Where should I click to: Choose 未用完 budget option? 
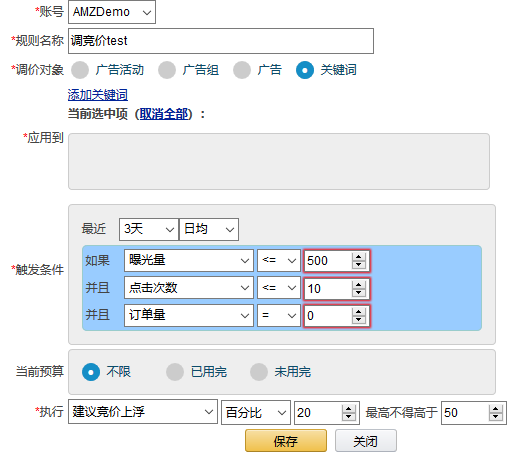coord(259,372)
